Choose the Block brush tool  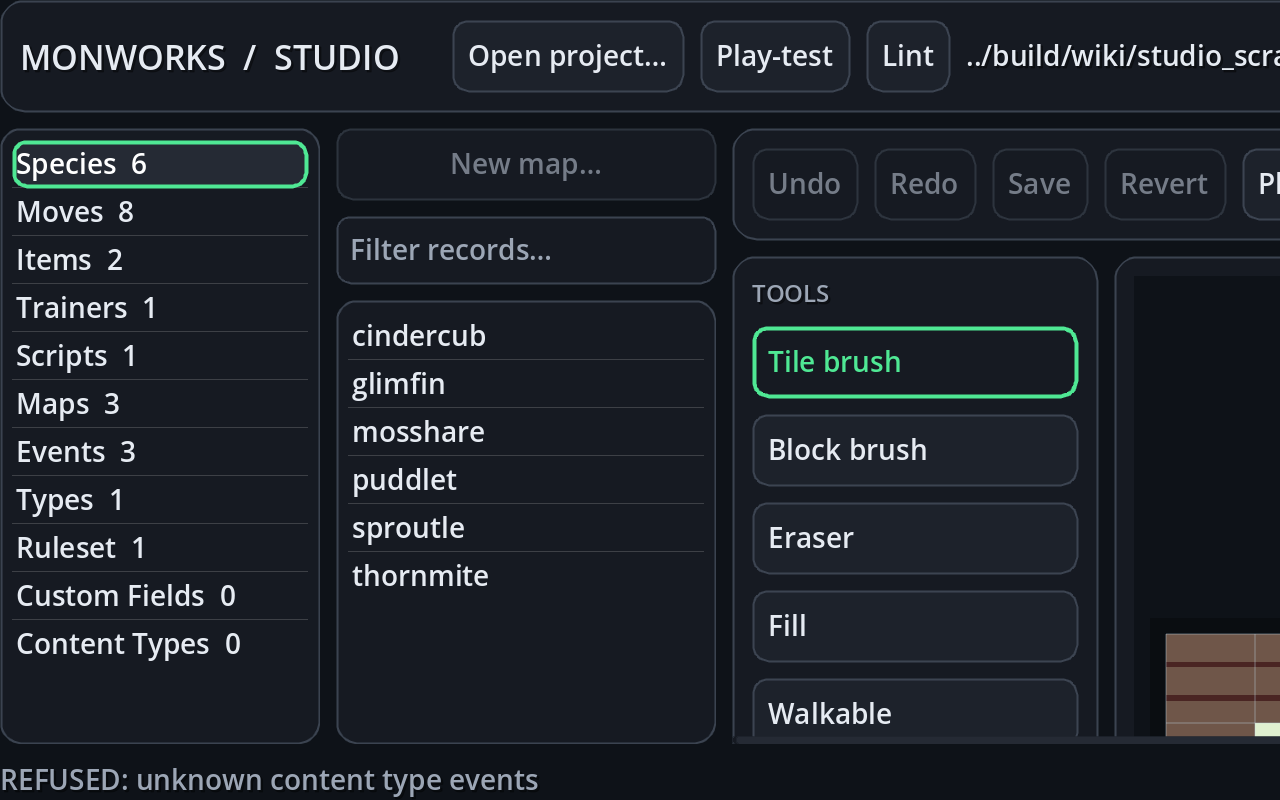tap(915, 450)
